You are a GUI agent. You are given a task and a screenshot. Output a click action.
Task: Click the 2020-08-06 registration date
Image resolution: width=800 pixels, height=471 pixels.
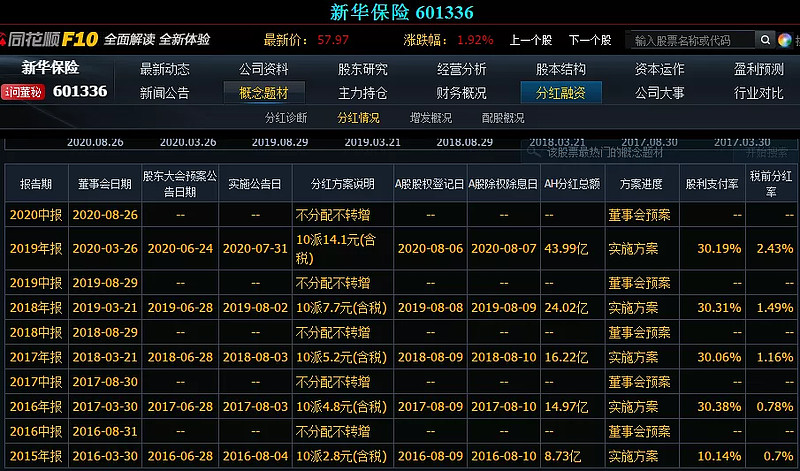(x=431, y=249)
